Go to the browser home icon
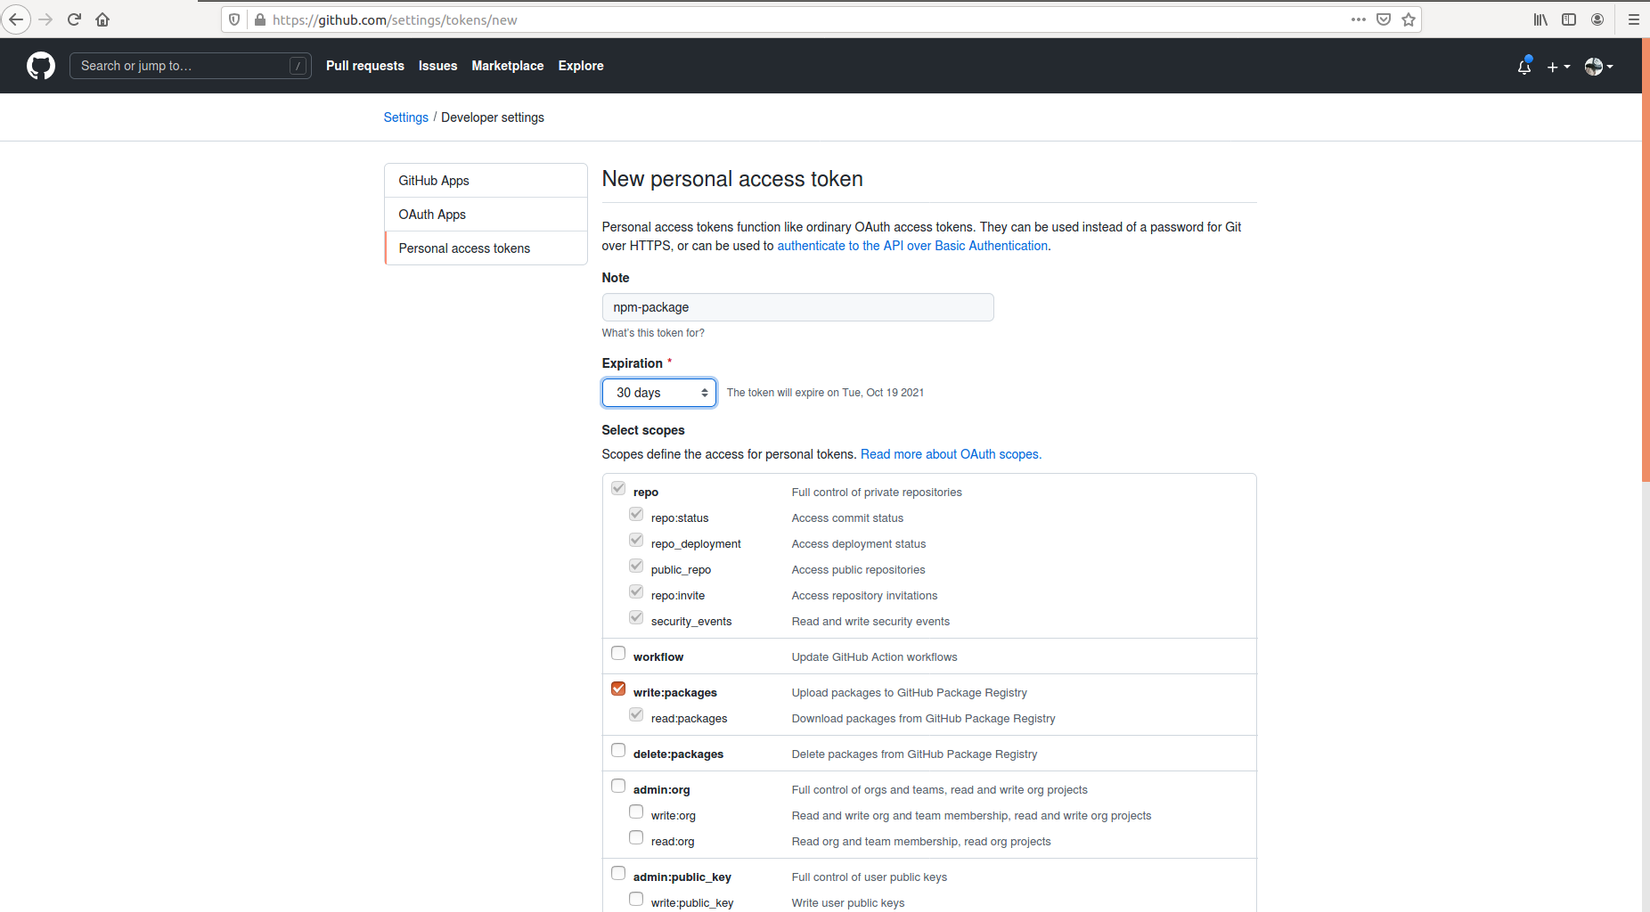The height and width of the screenshot is (912, 1650). pyautogui.click(x=102, y=20)
